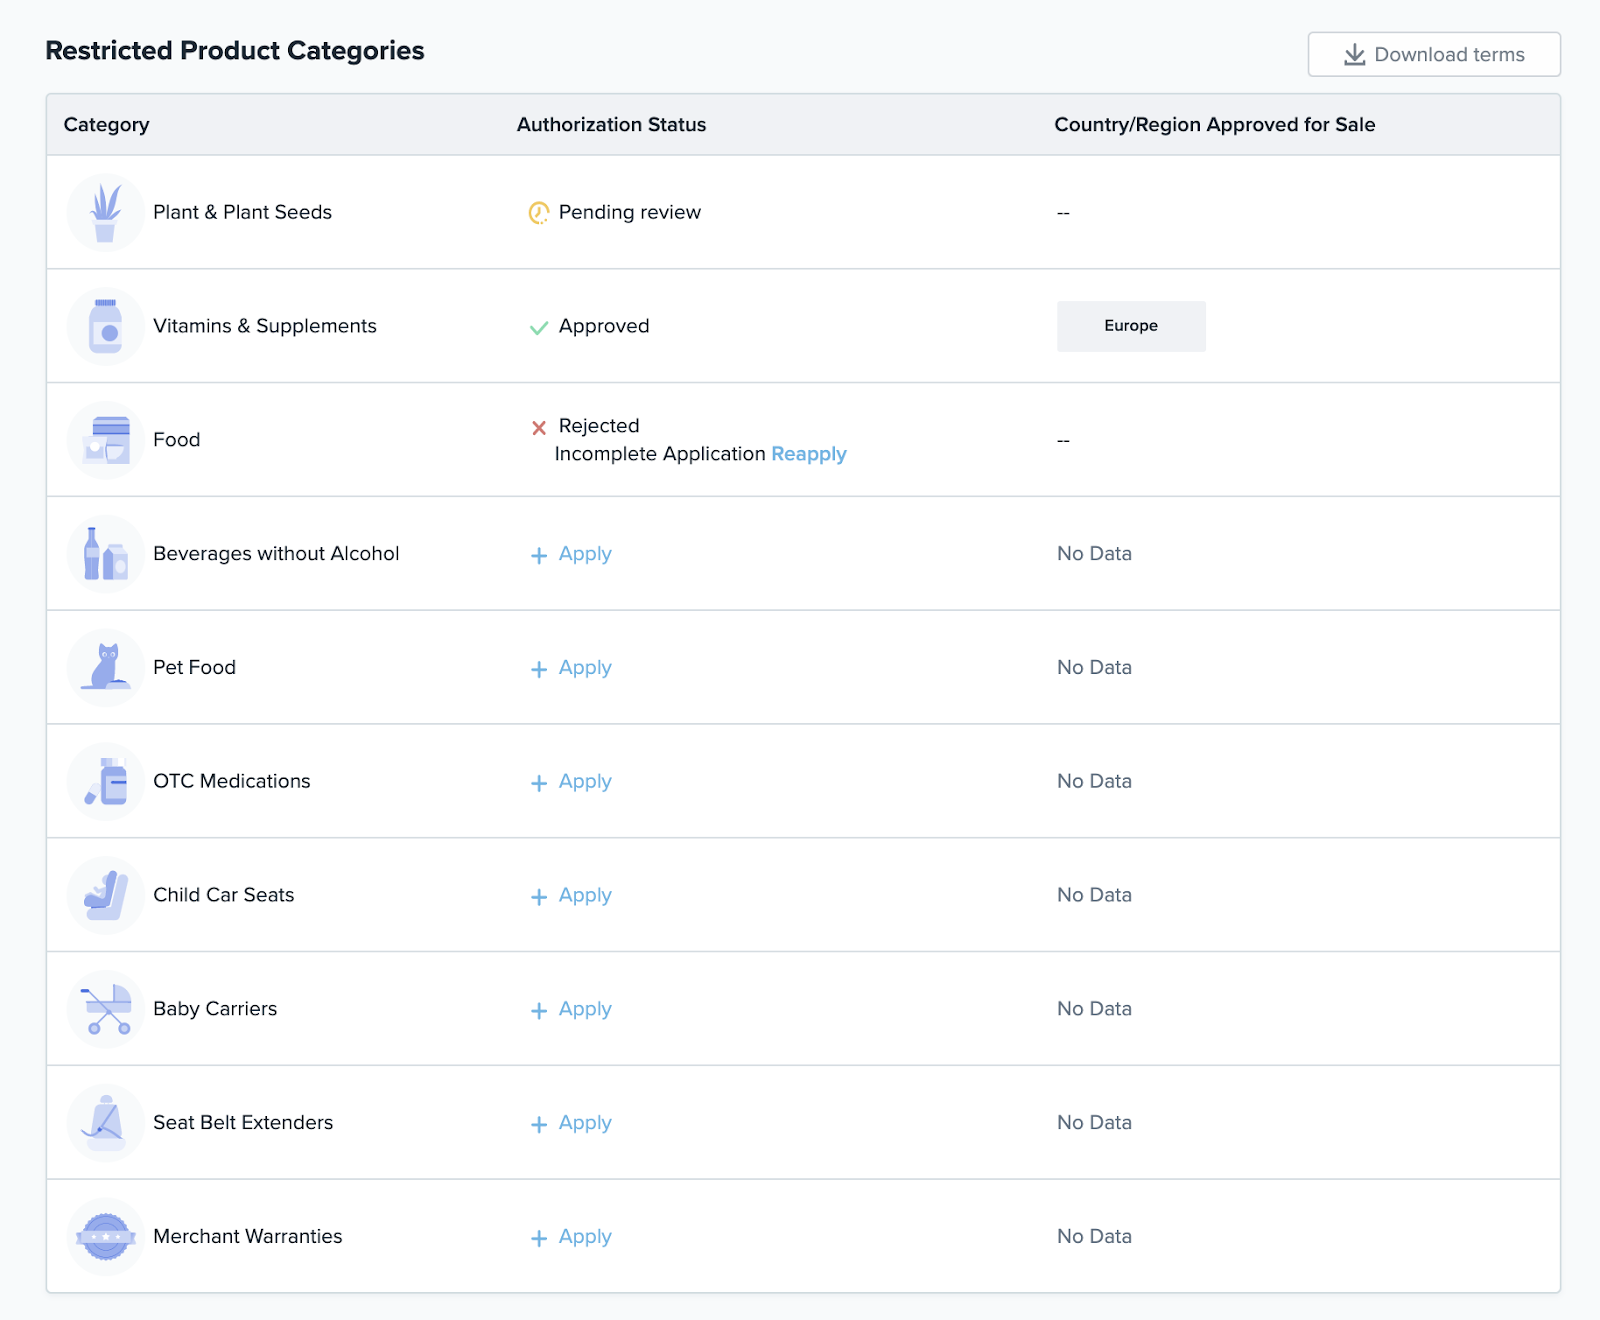Image resolution: width=1600 pixels, height=1320 pixels.
Task: Click the Pending review clock icon
Action: (x=538, y=213)
